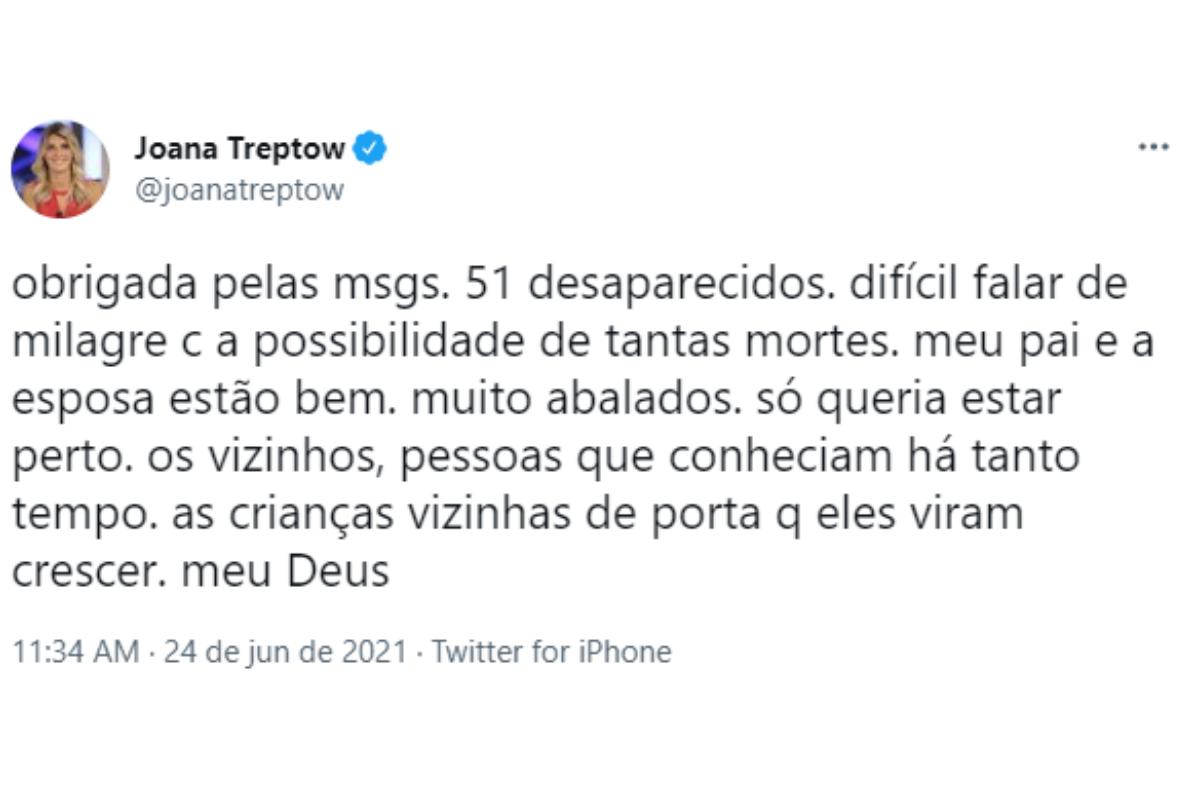Click the words há tanto in the tweet
Image resolution: width=1200 pixels, height=800 pixels.
tap(1008, 458)
